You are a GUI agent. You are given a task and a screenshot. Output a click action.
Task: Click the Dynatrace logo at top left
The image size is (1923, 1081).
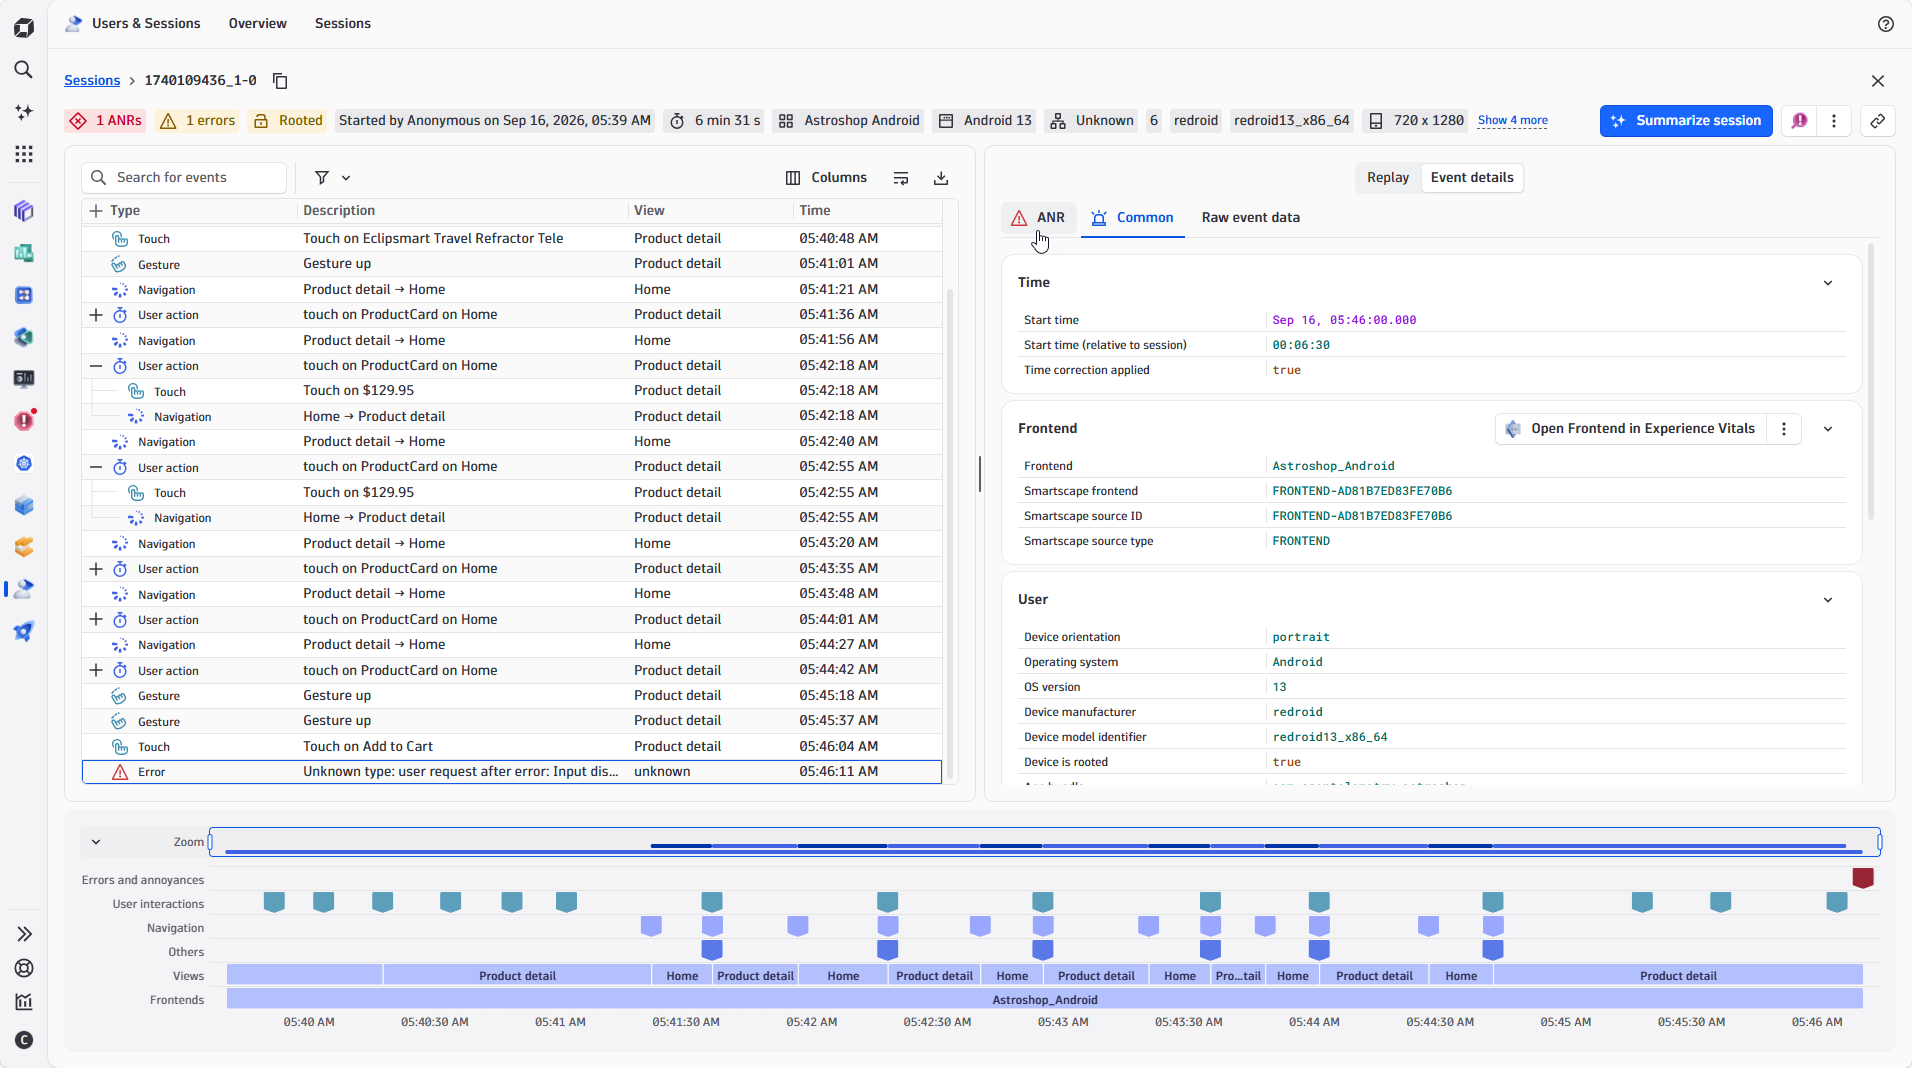click(24, 28)
